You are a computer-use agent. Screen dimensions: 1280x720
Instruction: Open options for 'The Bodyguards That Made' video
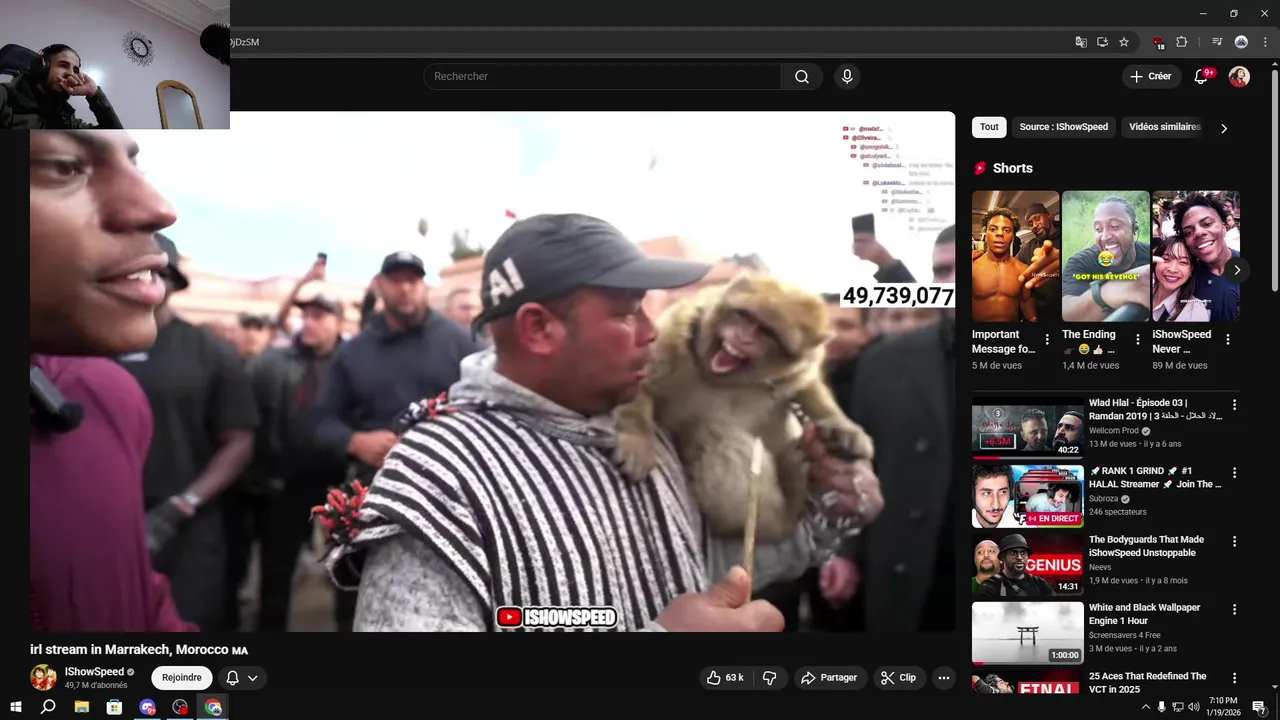[1234, 541]
